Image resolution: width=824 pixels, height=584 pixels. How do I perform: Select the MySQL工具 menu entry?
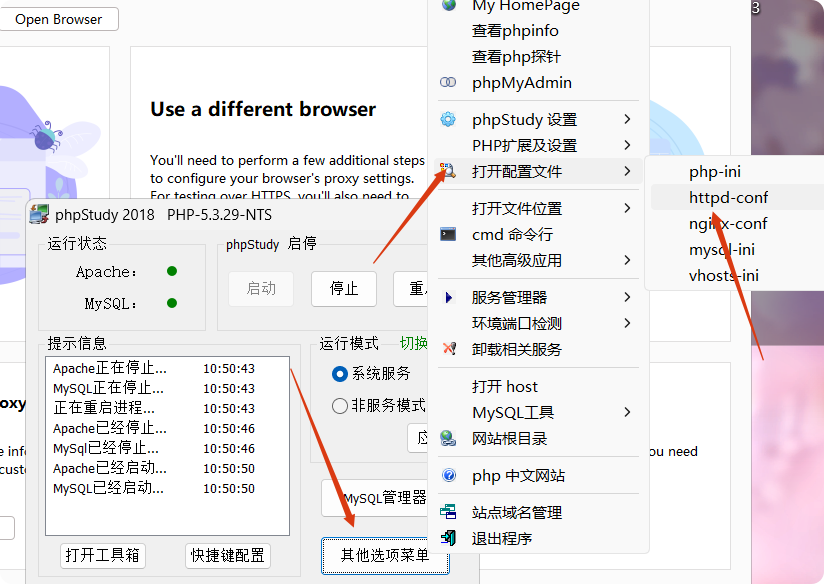(x=513, y=412)
